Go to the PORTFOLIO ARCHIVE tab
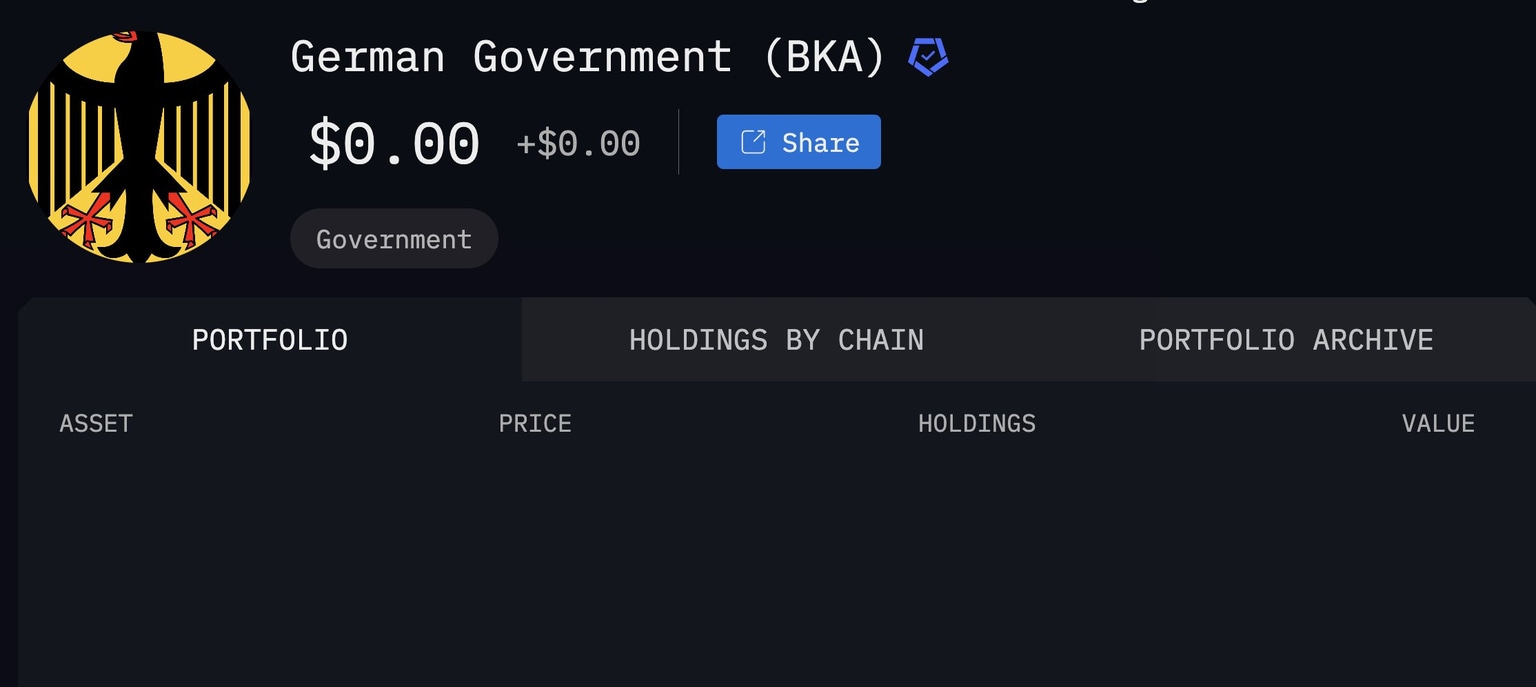 1286,340
